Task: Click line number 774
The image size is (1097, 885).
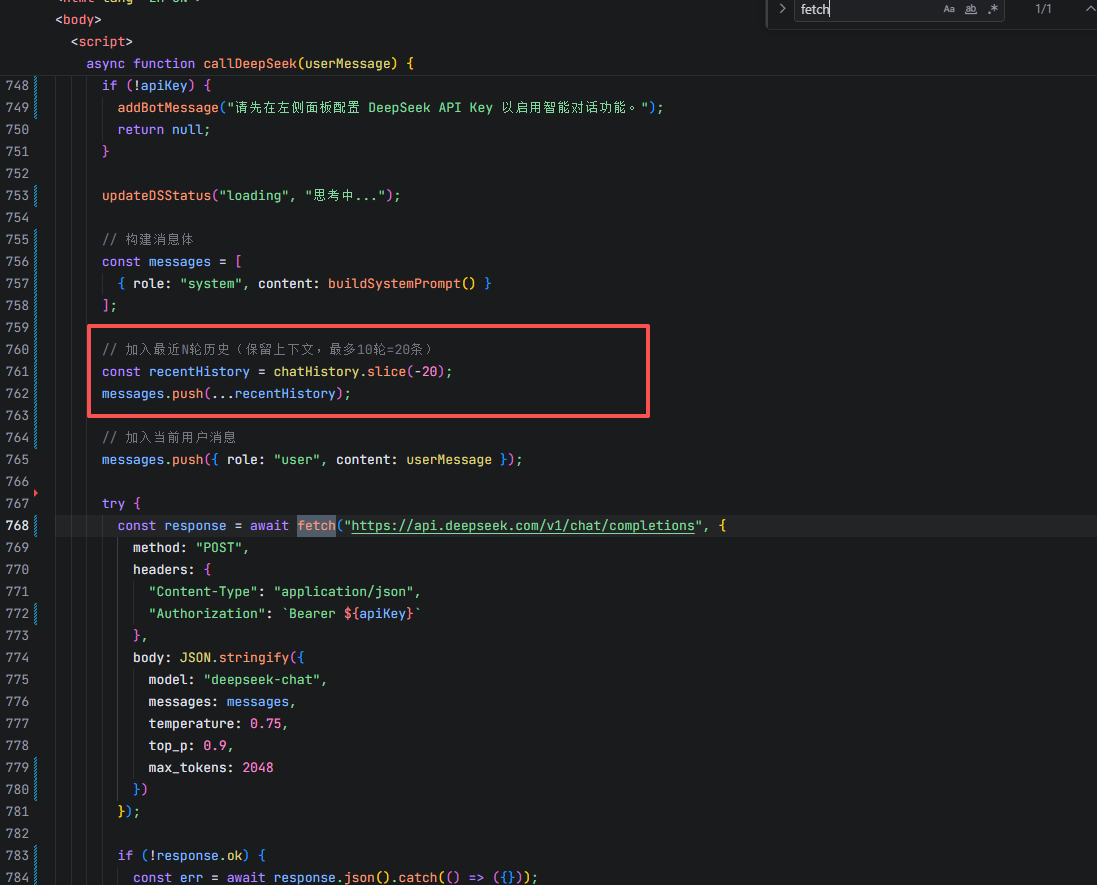Action: click(17, 658)
